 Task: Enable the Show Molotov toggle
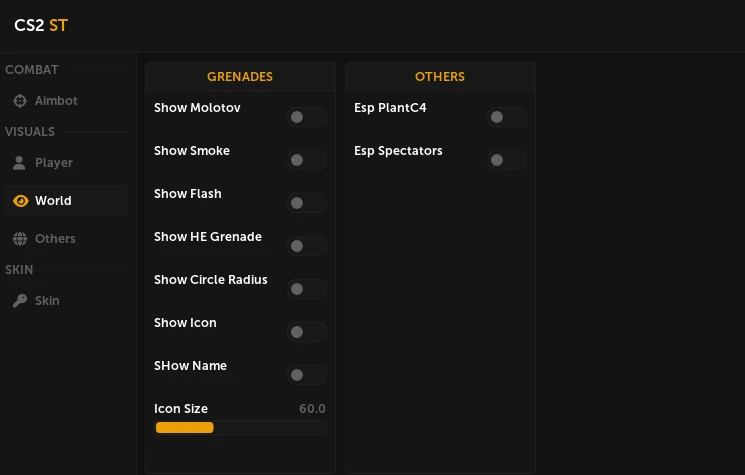pos(306,117)
